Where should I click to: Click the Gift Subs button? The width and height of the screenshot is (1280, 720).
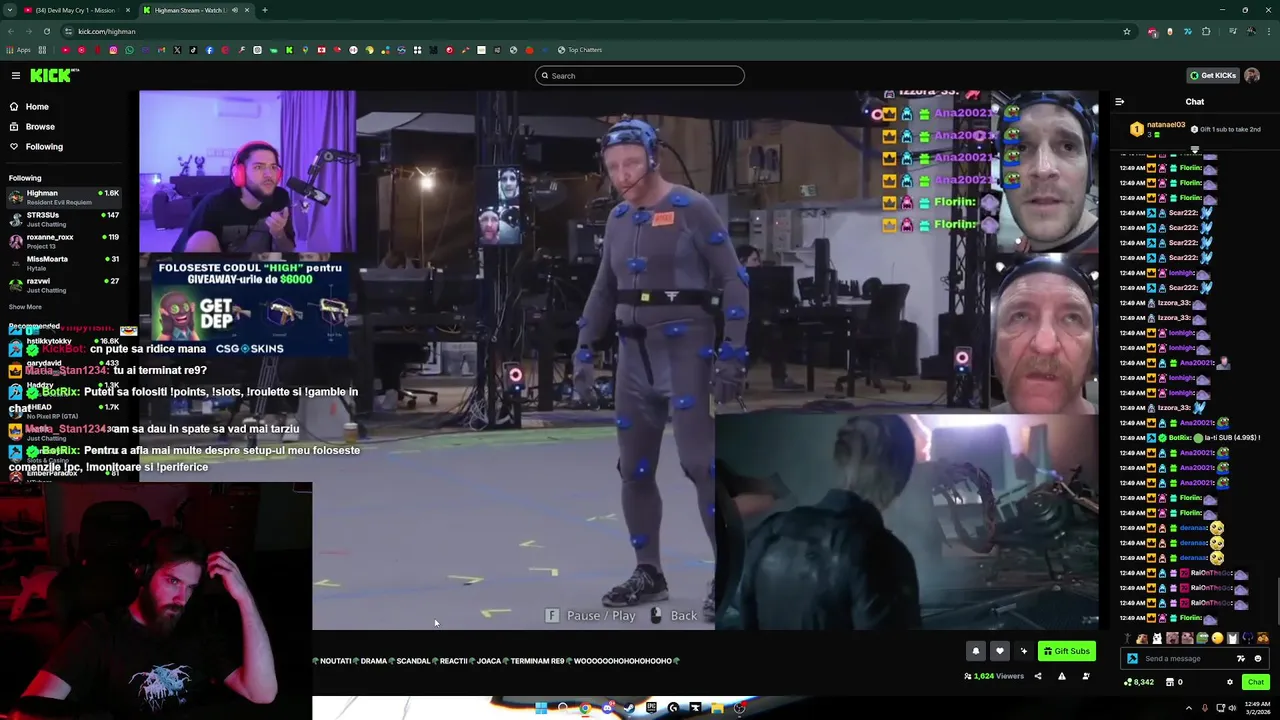tap(1066, 651)
